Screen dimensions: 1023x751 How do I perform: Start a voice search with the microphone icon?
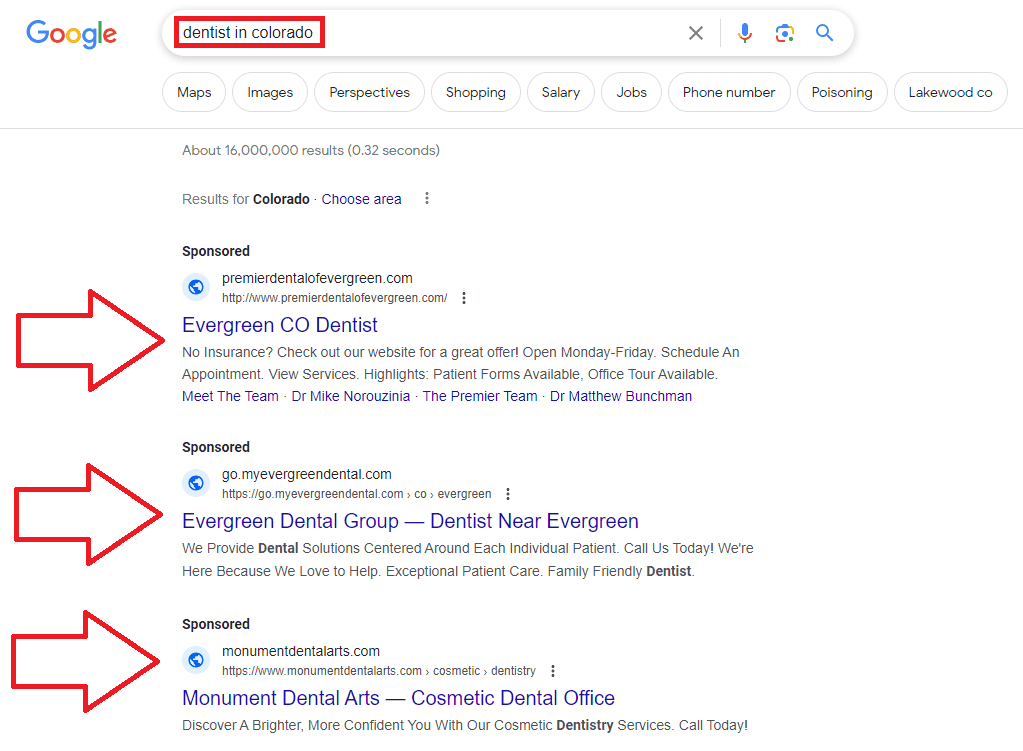coord(744,32)
